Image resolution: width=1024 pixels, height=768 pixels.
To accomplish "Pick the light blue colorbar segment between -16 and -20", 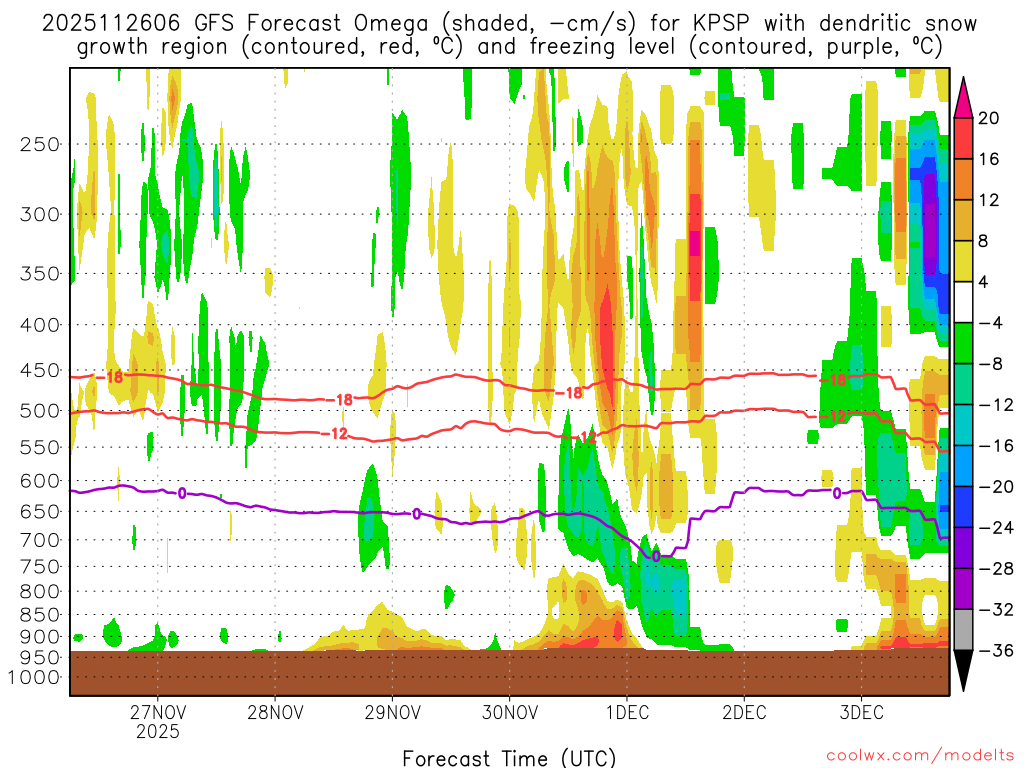I will point(963,466).
